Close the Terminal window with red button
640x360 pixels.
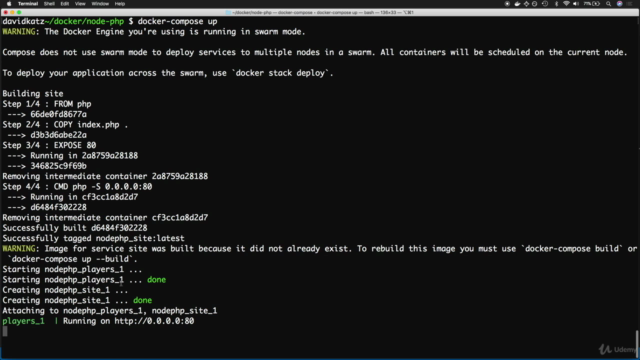click(6, 13)
